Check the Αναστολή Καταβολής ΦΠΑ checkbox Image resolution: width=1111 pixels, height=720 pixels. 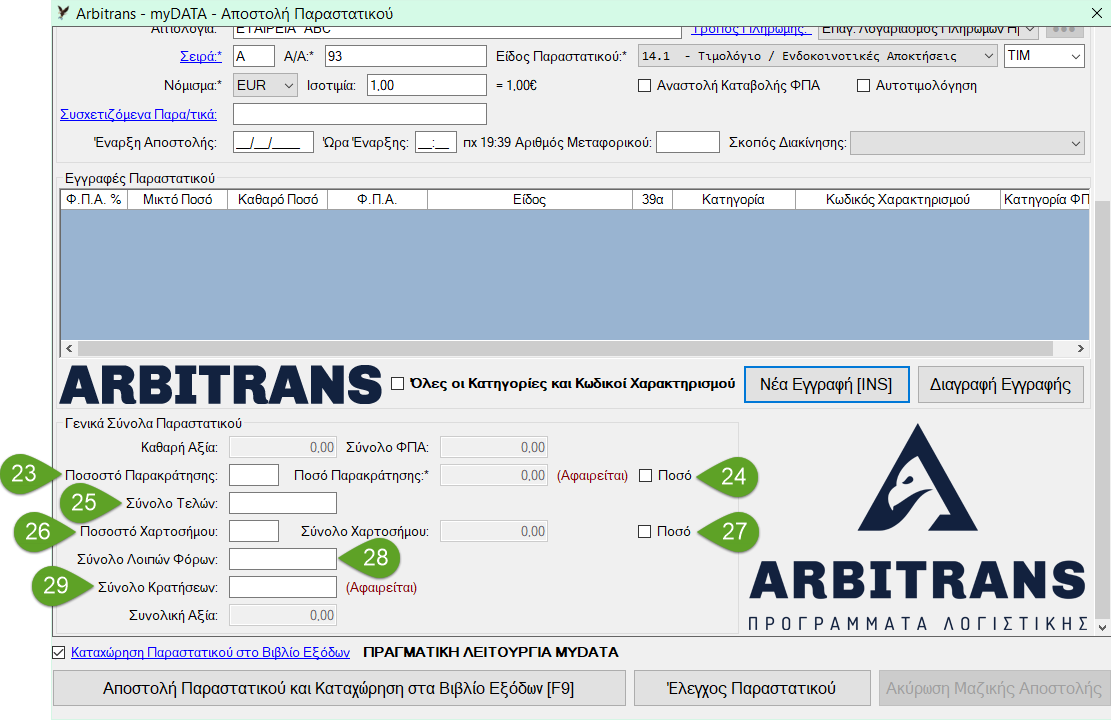(644, 86)
